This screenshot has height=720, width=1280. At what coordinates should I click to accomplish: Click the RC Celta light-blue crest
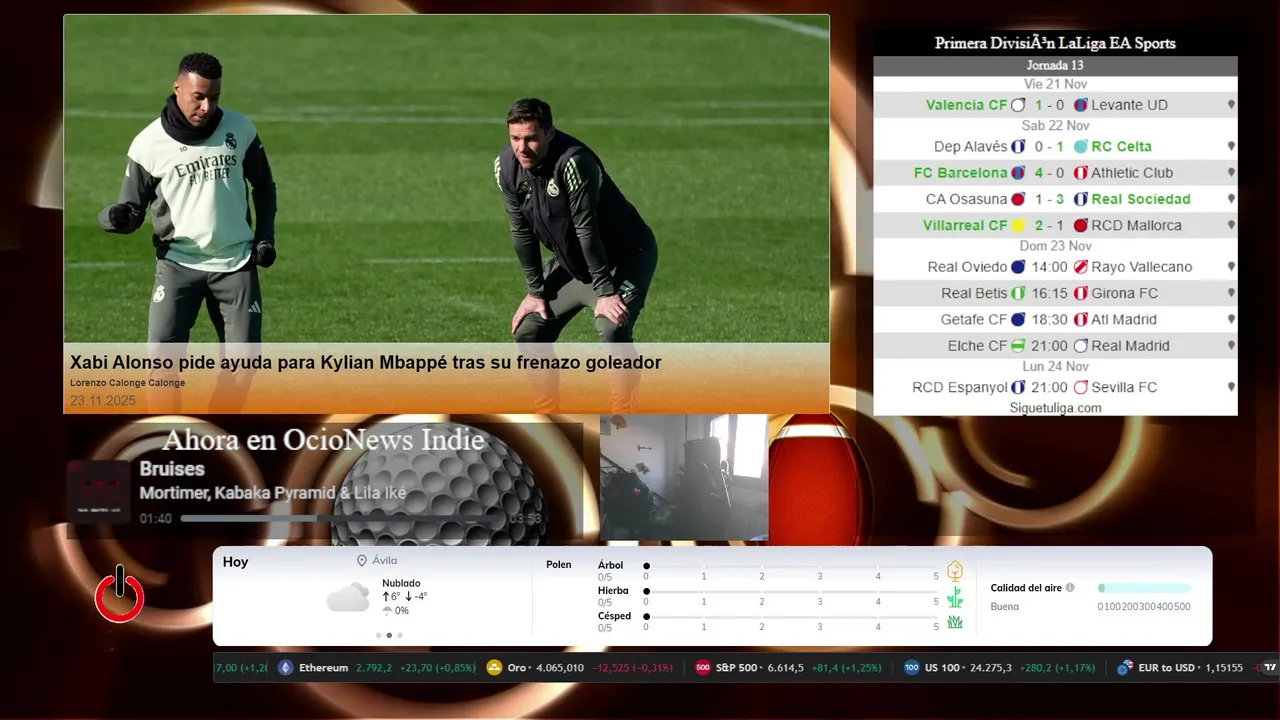click(1080, 146)
